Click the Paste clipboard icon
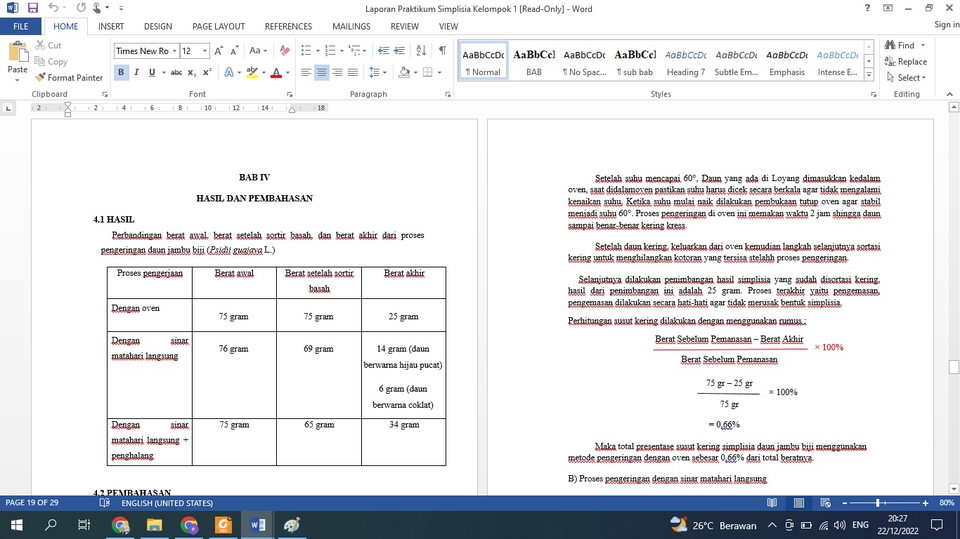The height and width of the screenshot is (539, 960). (x=17, y=52)
